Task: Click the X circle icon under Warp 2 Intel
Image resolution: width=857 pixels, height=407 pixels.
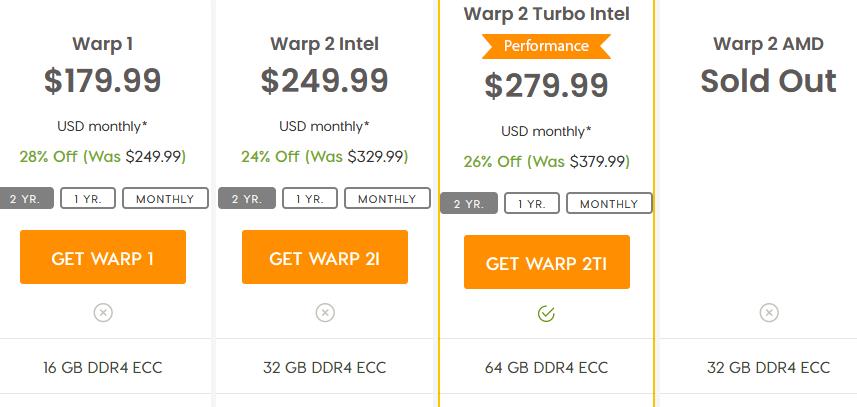Action: [x=325, y=313]
